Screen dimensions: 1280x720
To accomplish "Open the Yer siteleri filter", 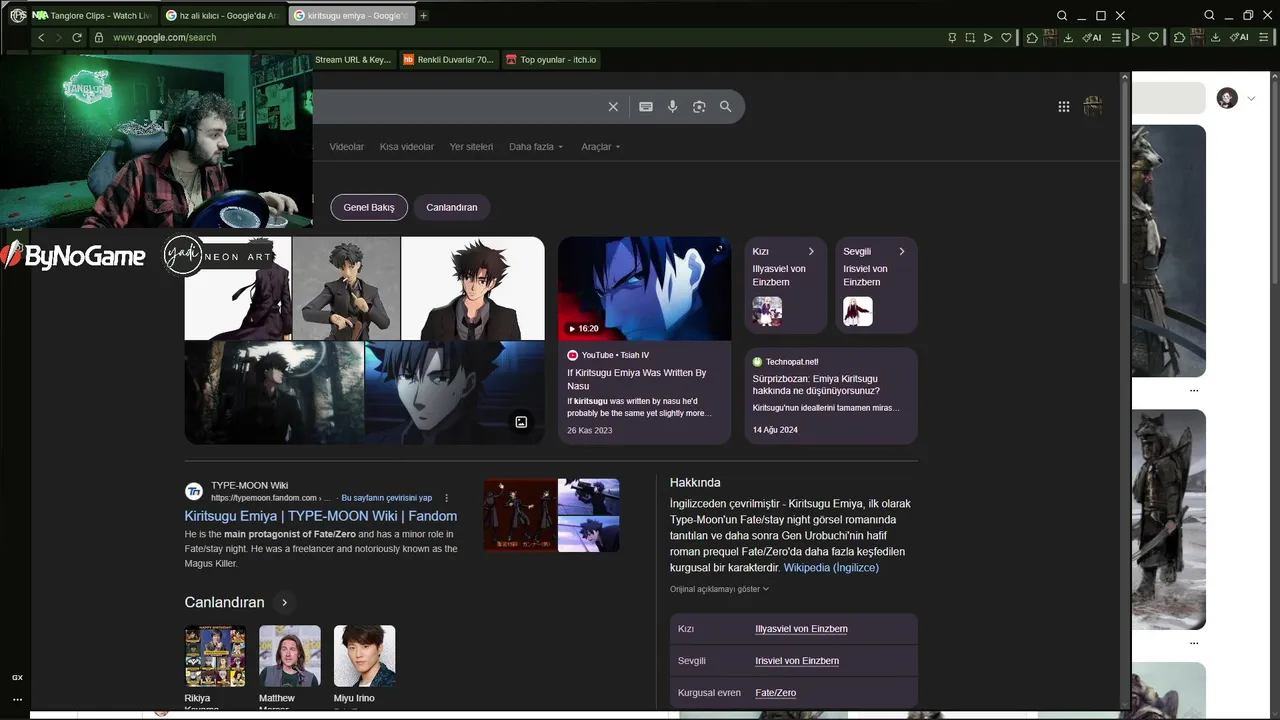I will coord(471,147).
